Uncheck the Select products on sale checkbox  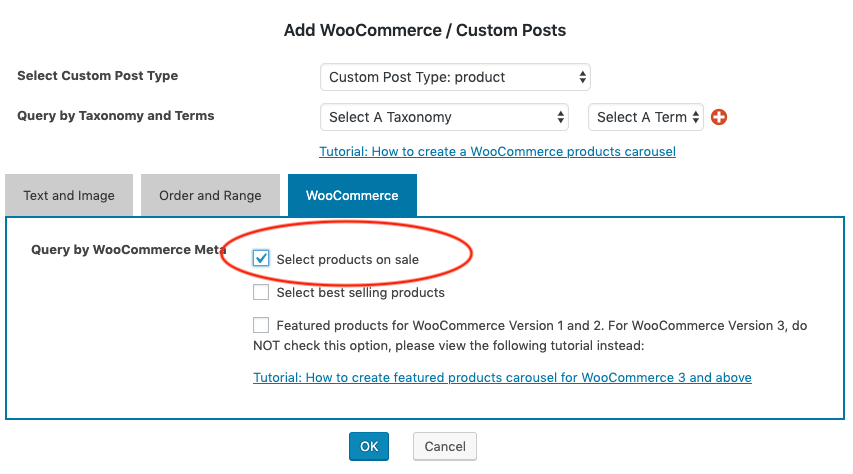(x=262, y=259)
